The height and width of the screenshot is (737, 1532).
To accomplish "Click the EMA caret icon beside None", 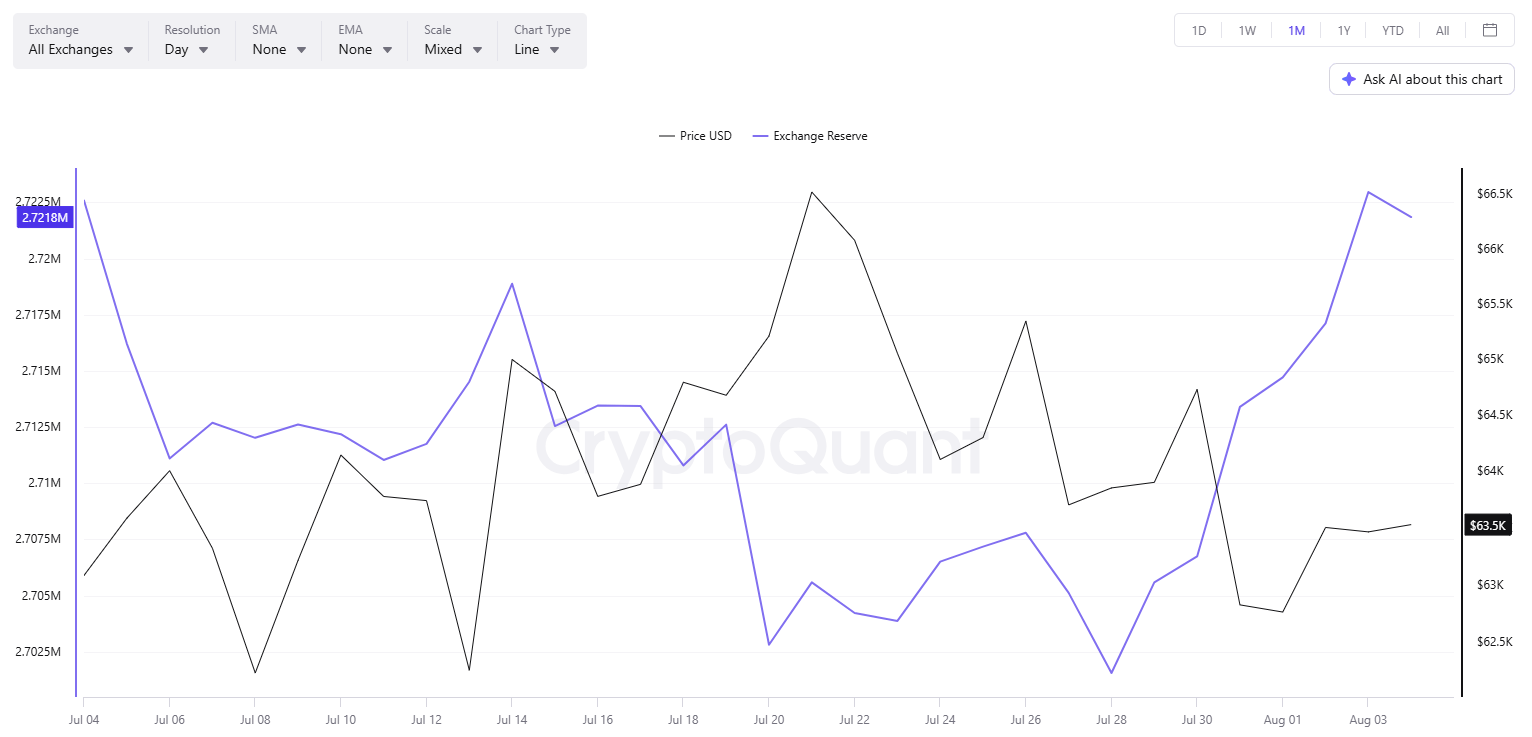I will (387, 50).
